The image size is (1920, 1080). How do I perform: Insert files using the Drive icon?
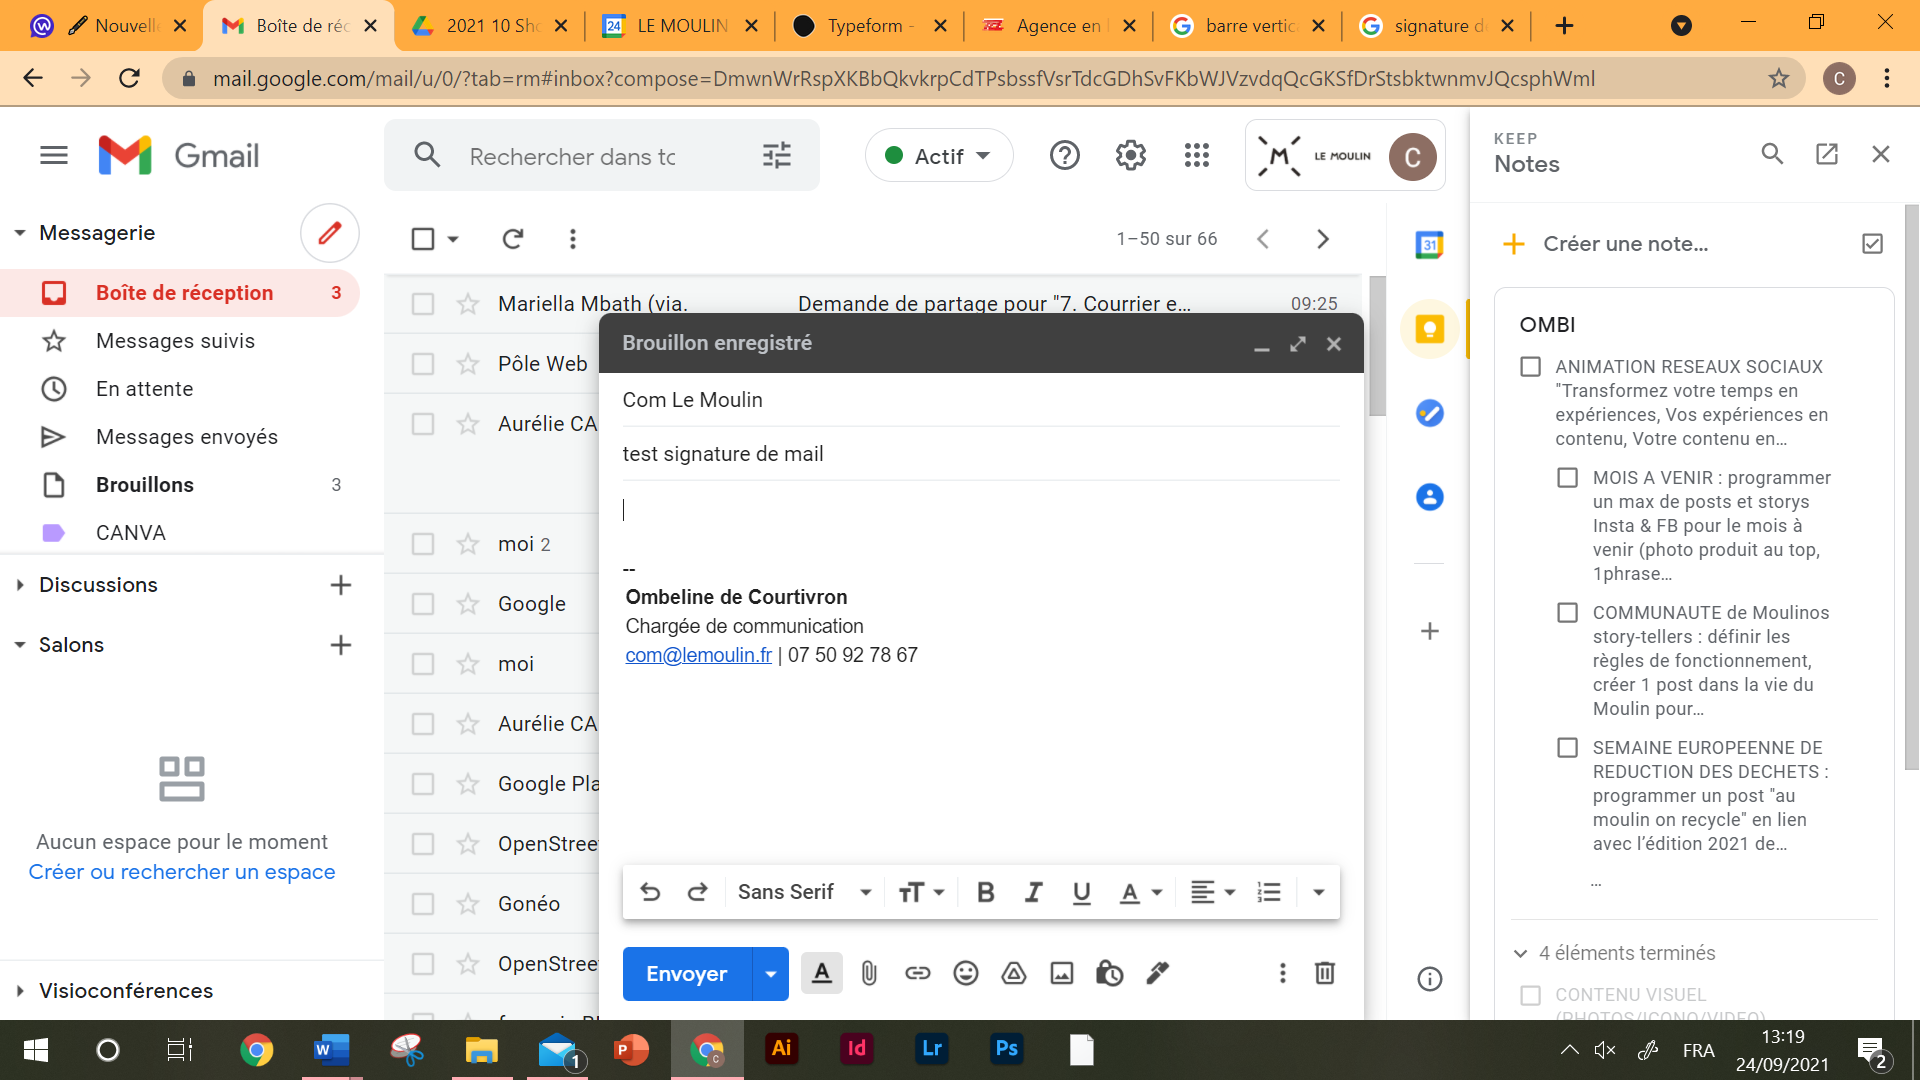click(x=1013, y=973)
